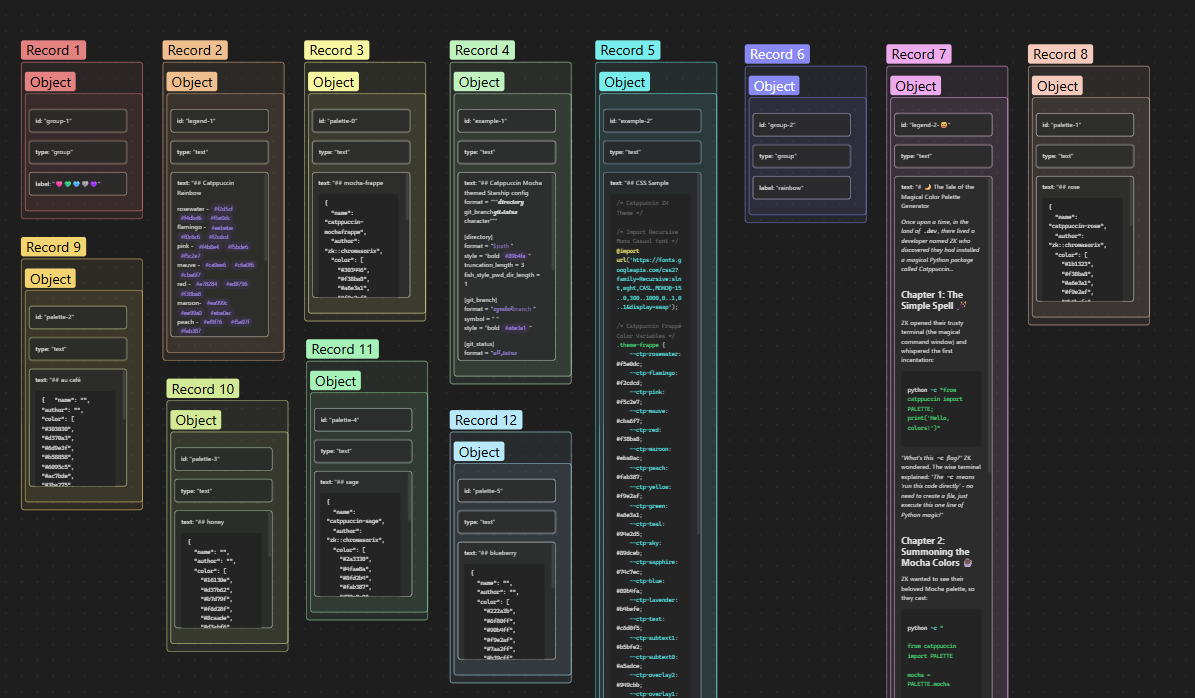Click the Object label inside Record 6
Viewport: 1195px width, 698px height.
774,86
